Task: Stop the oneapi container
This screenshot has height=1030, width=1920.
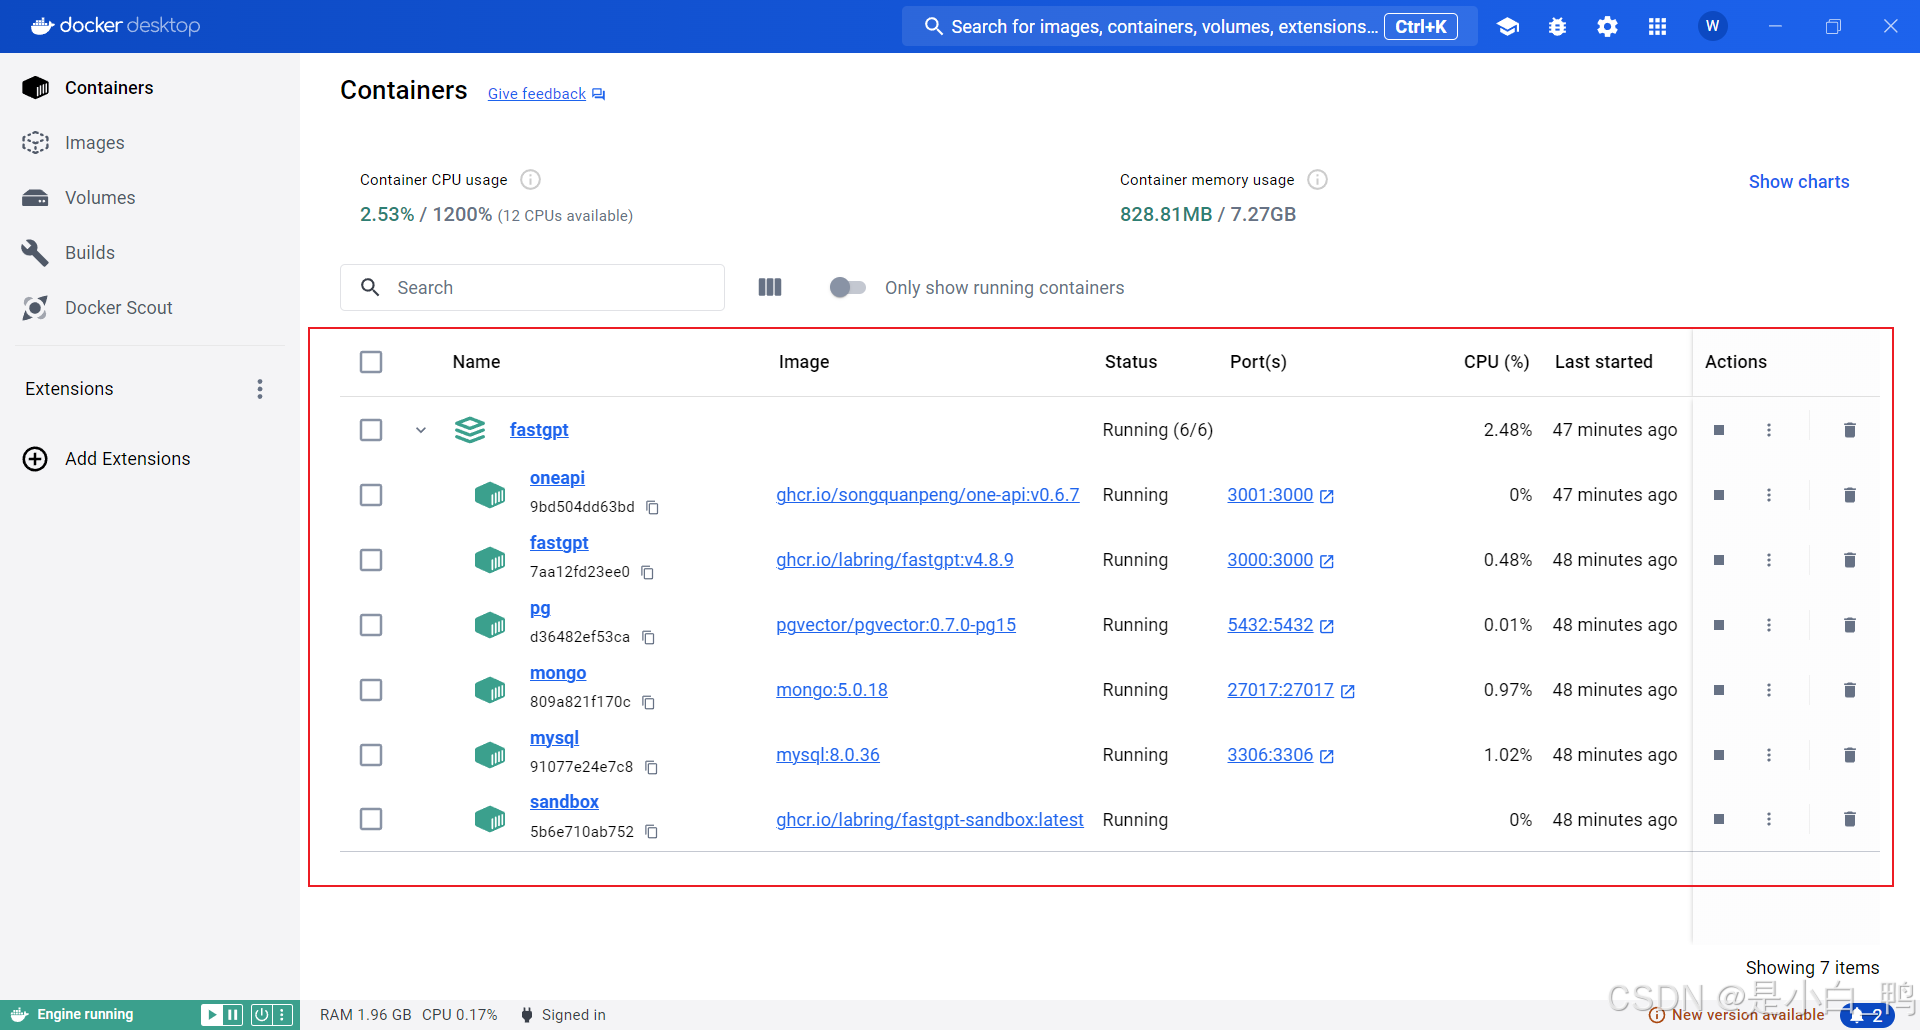Action: coord(1719,495)
